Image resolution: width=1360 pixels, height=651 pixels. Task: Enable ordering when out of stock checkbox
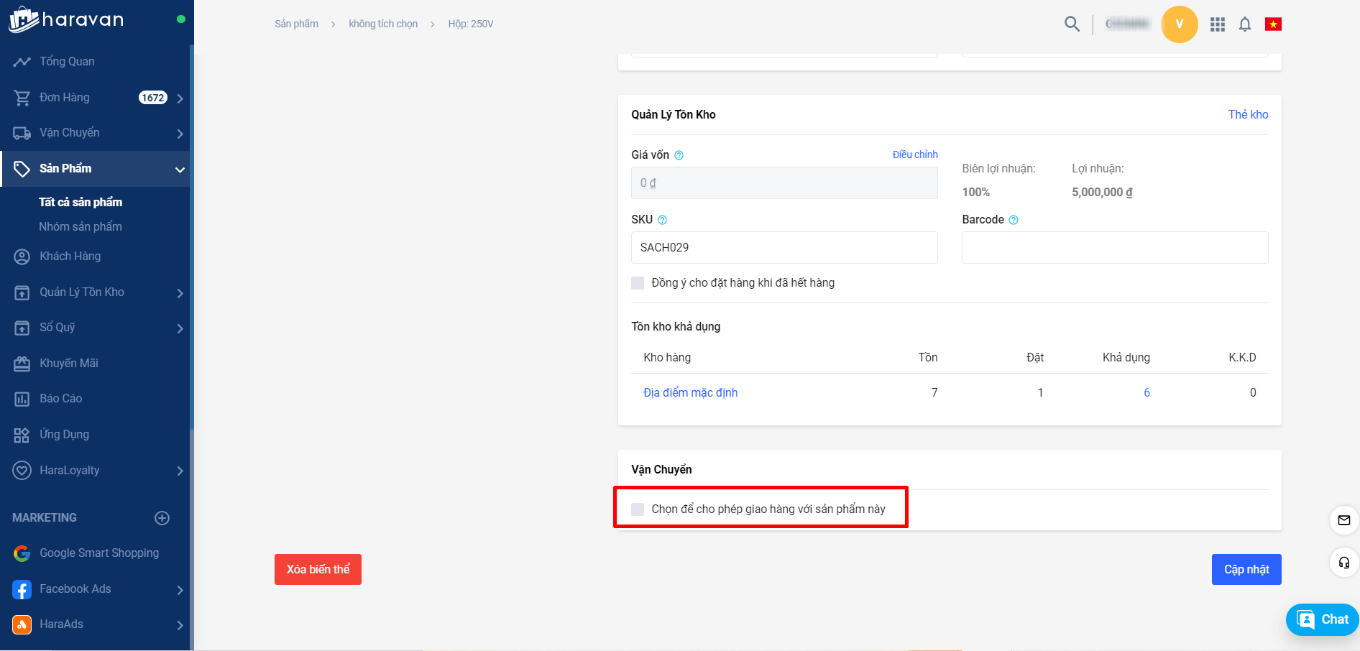638,283
